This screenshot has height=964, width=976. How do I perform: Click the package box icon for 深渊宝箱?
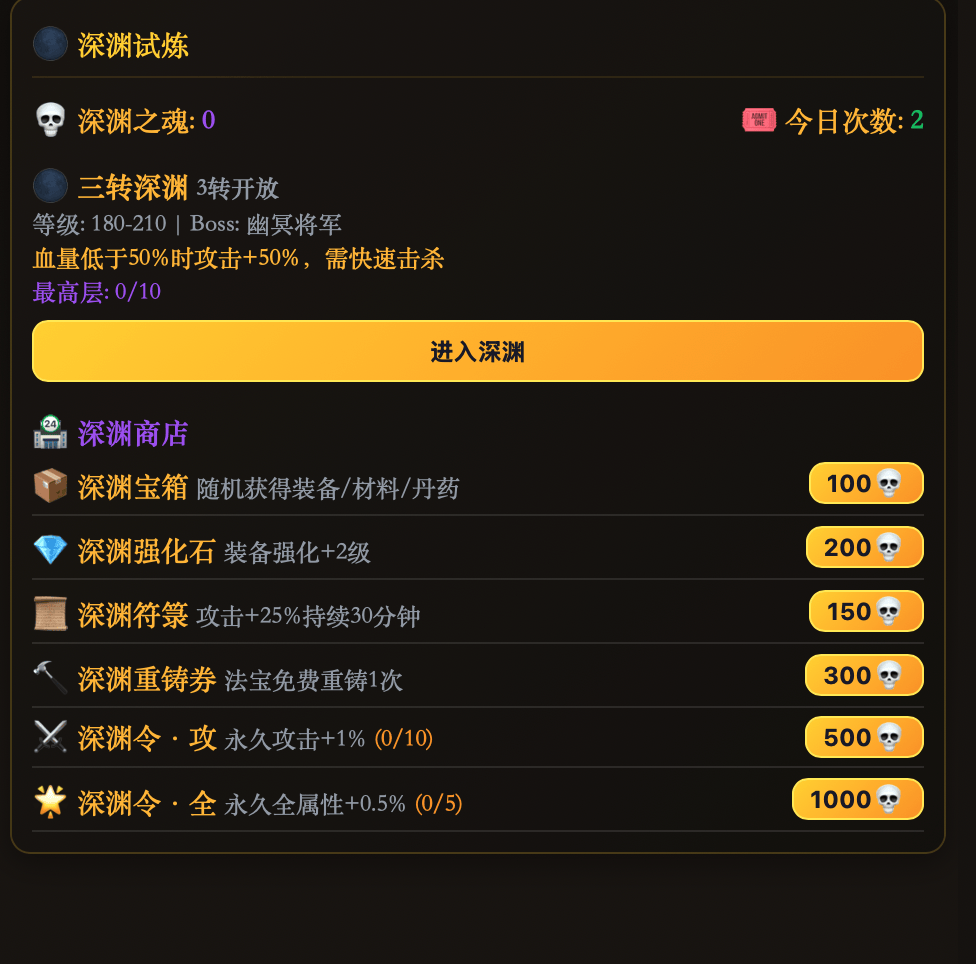tap(50, 487)
